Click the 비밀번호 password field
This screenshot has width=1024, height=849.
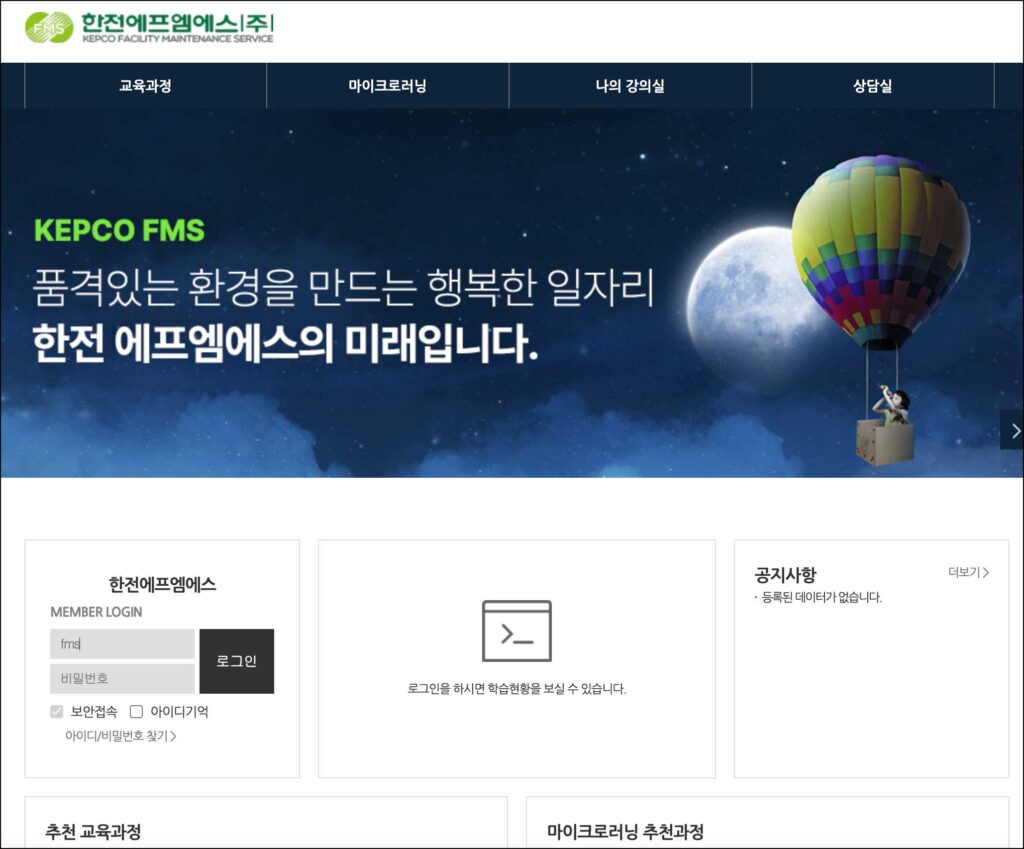(x=122, y=679)
